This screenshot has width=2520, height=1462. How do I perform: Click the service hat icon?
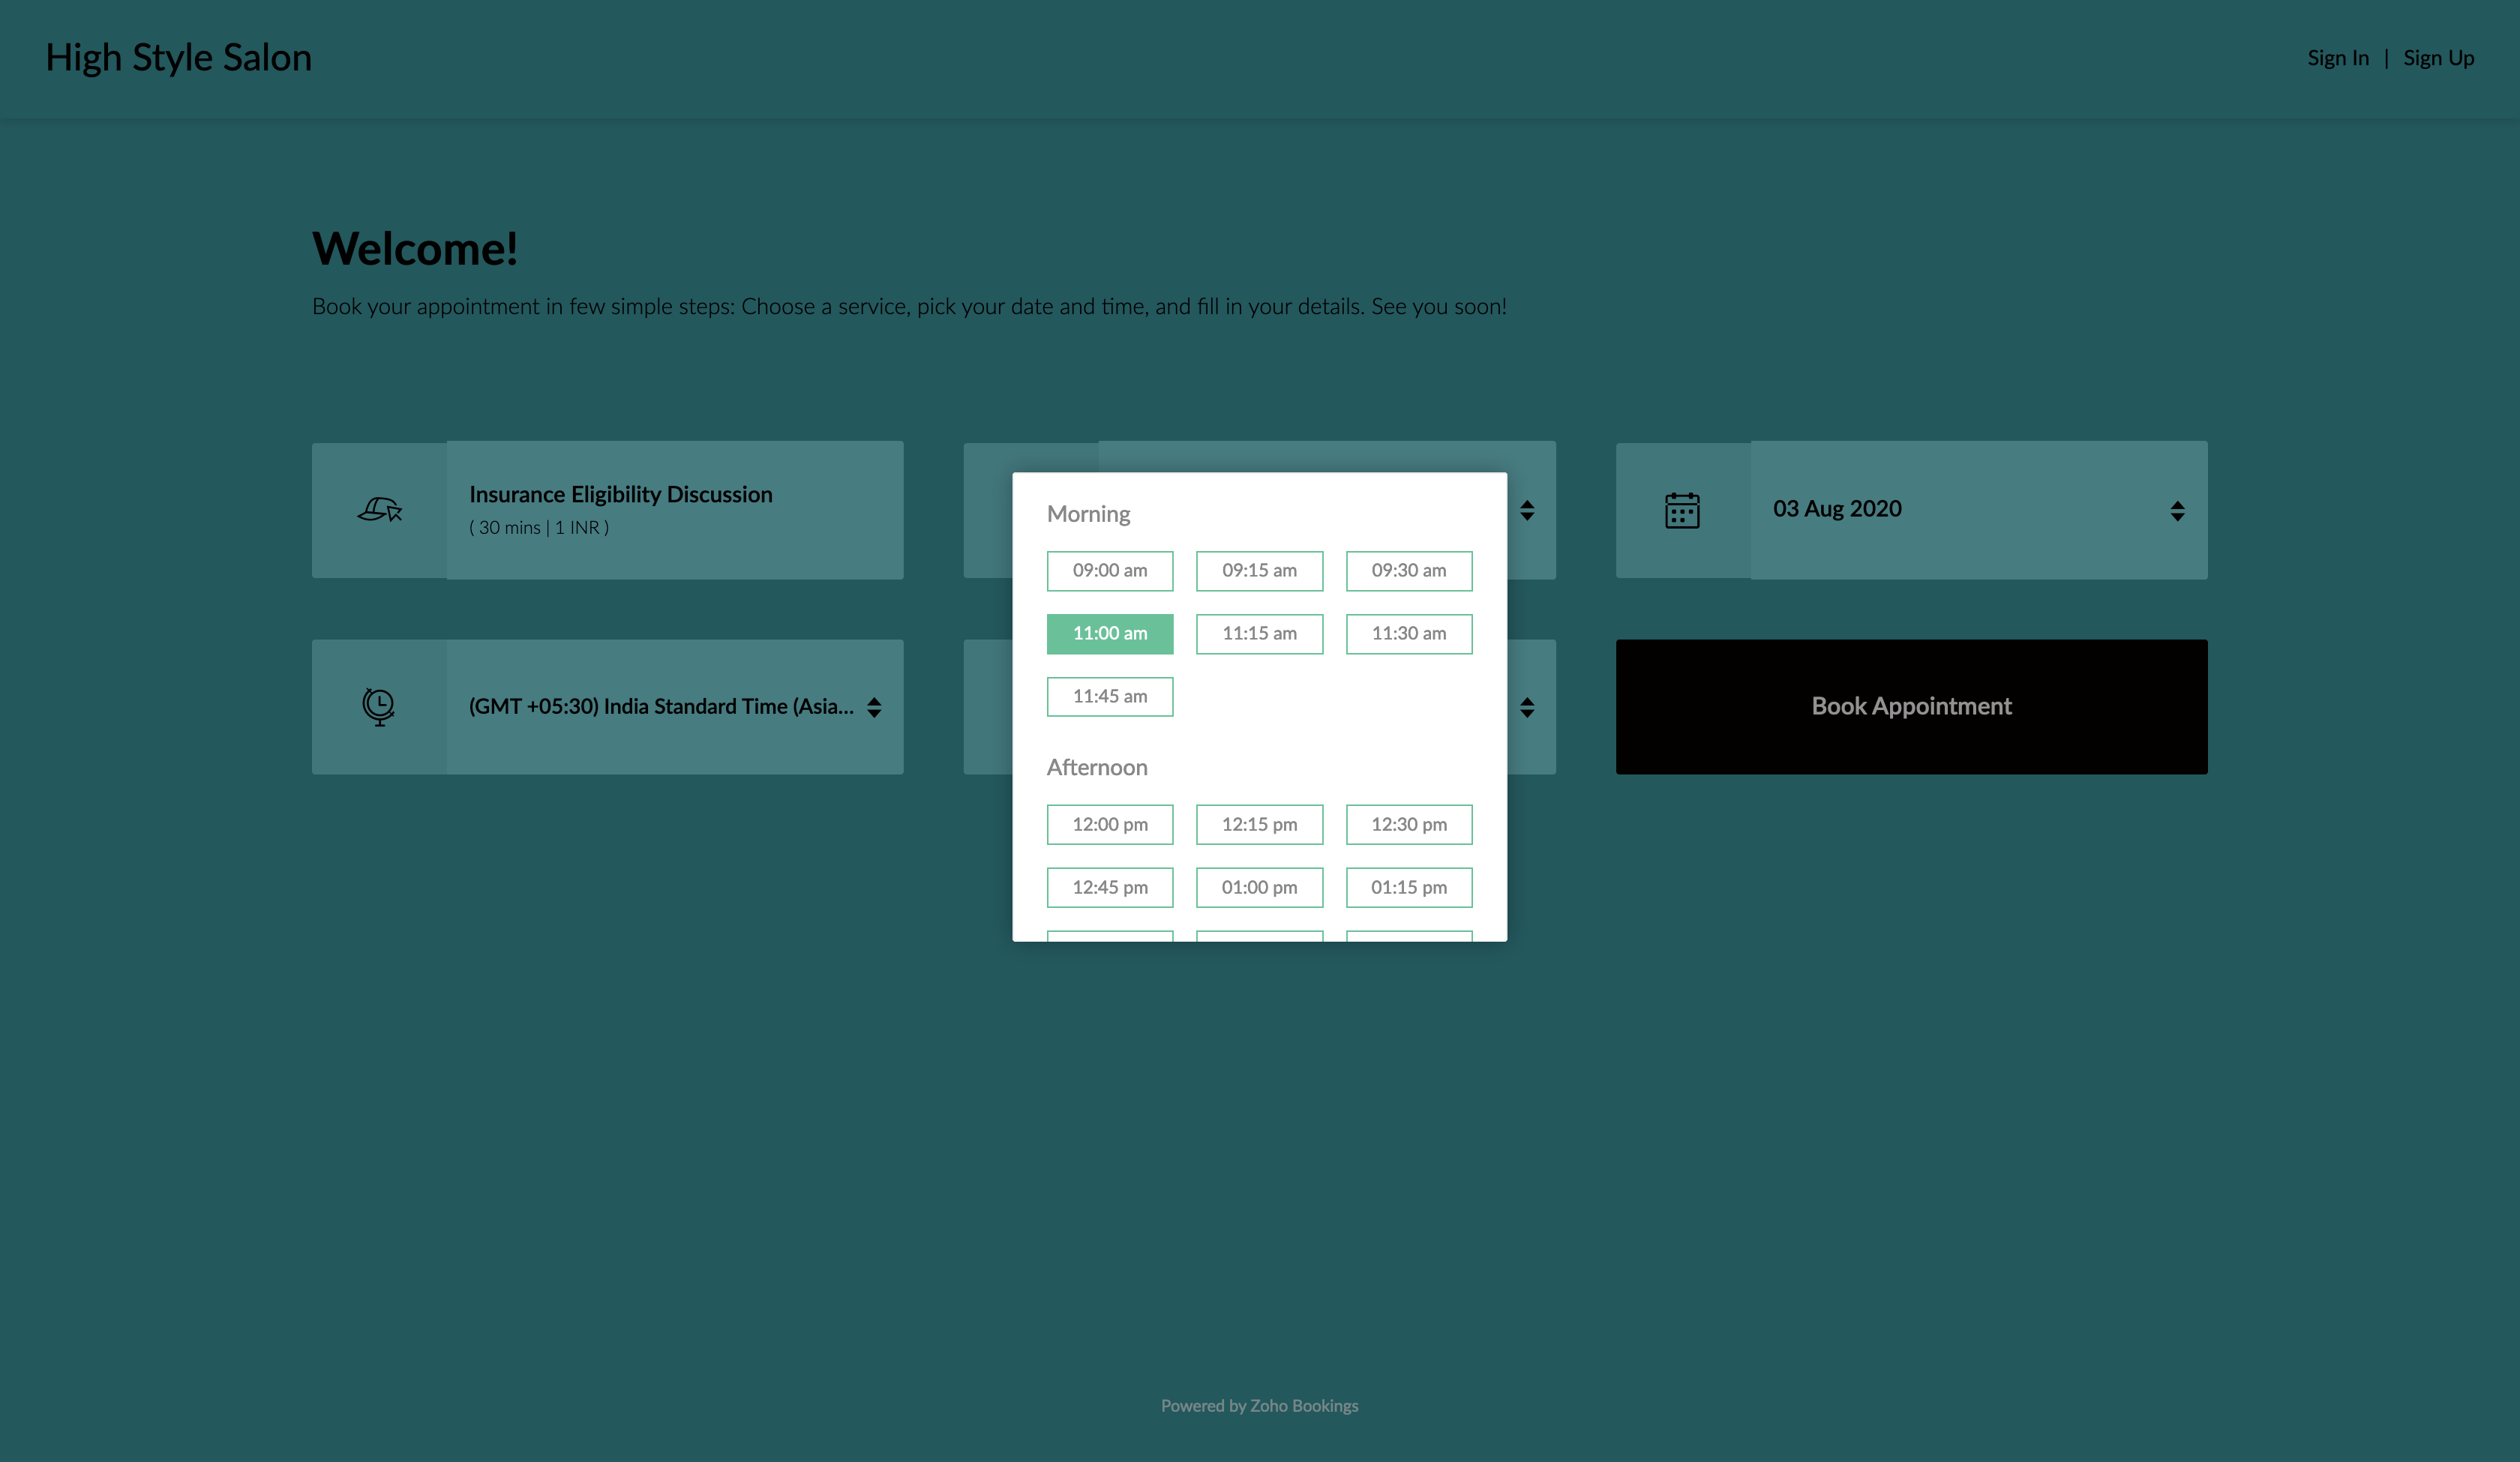tap(379, 510)
